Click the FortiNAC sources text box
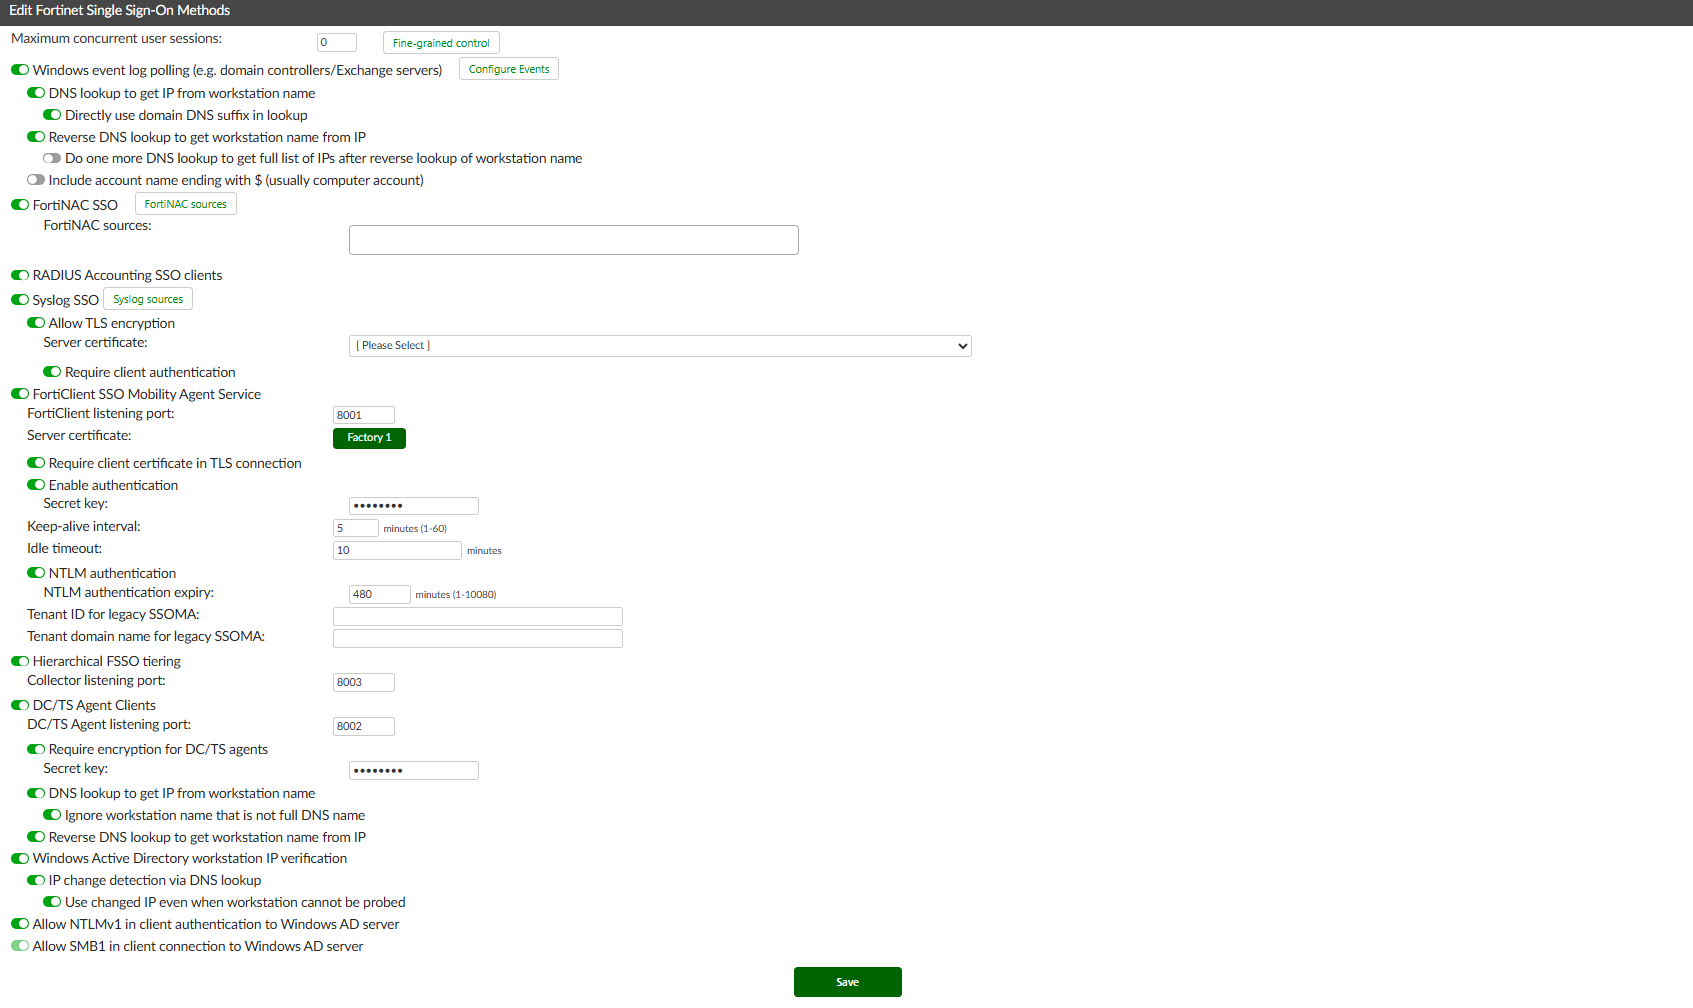This screenshot has width=1693, height=1008. click(x=574, y=240)
